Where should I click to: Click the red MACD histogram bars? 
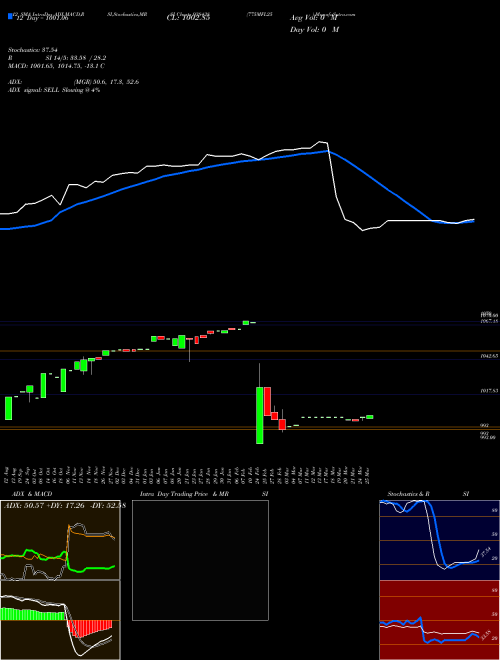point(90,628)
